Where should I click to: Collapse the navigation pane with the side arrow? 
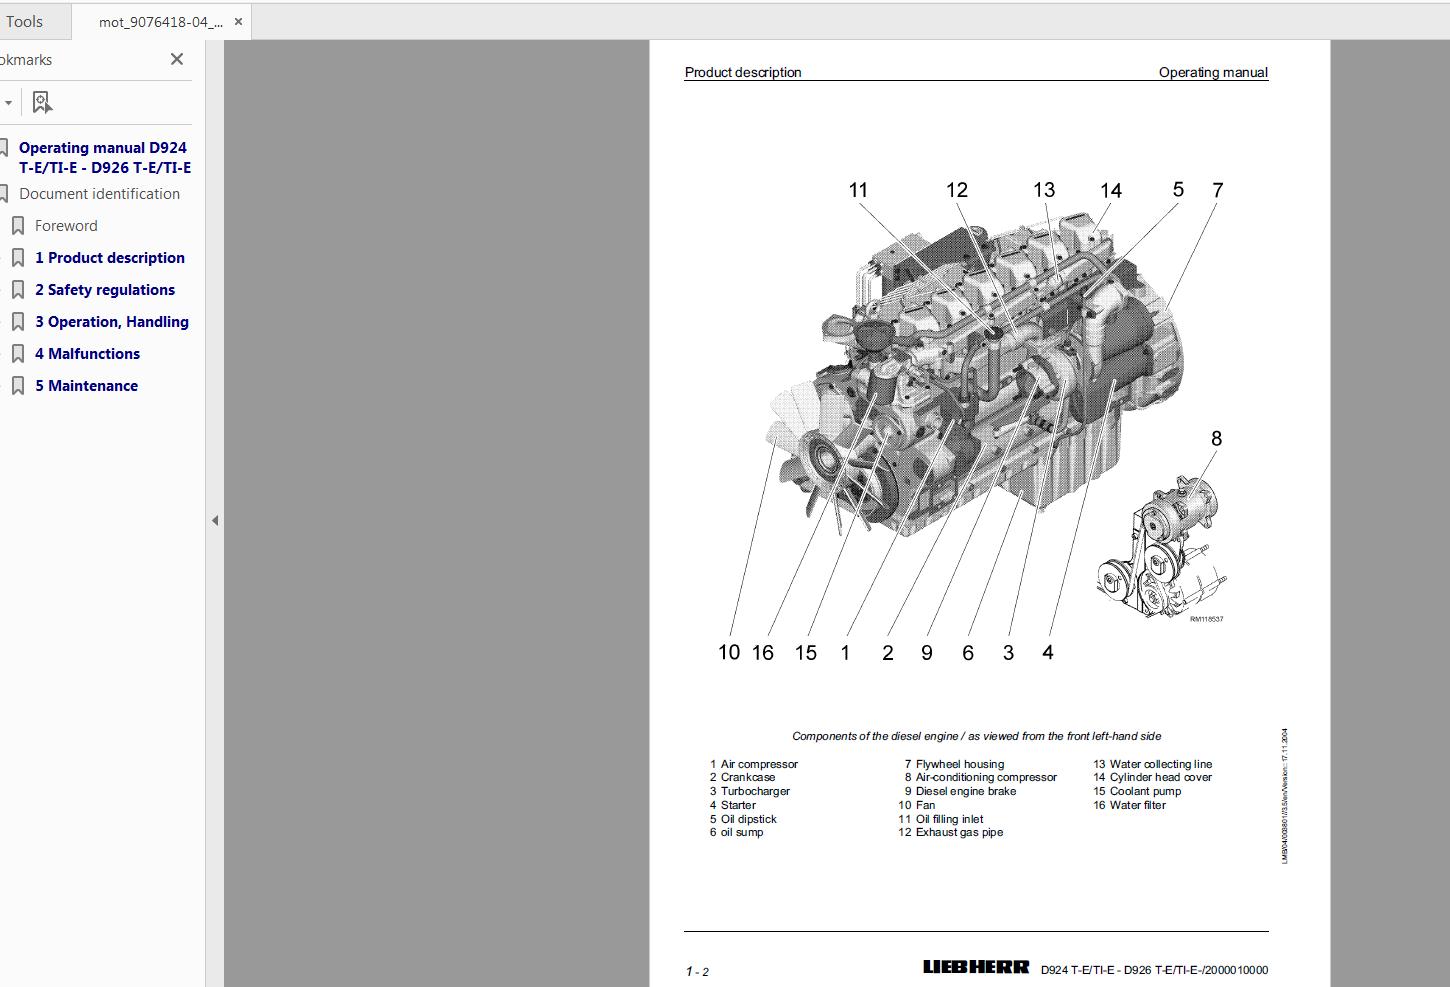coord(214,520)
